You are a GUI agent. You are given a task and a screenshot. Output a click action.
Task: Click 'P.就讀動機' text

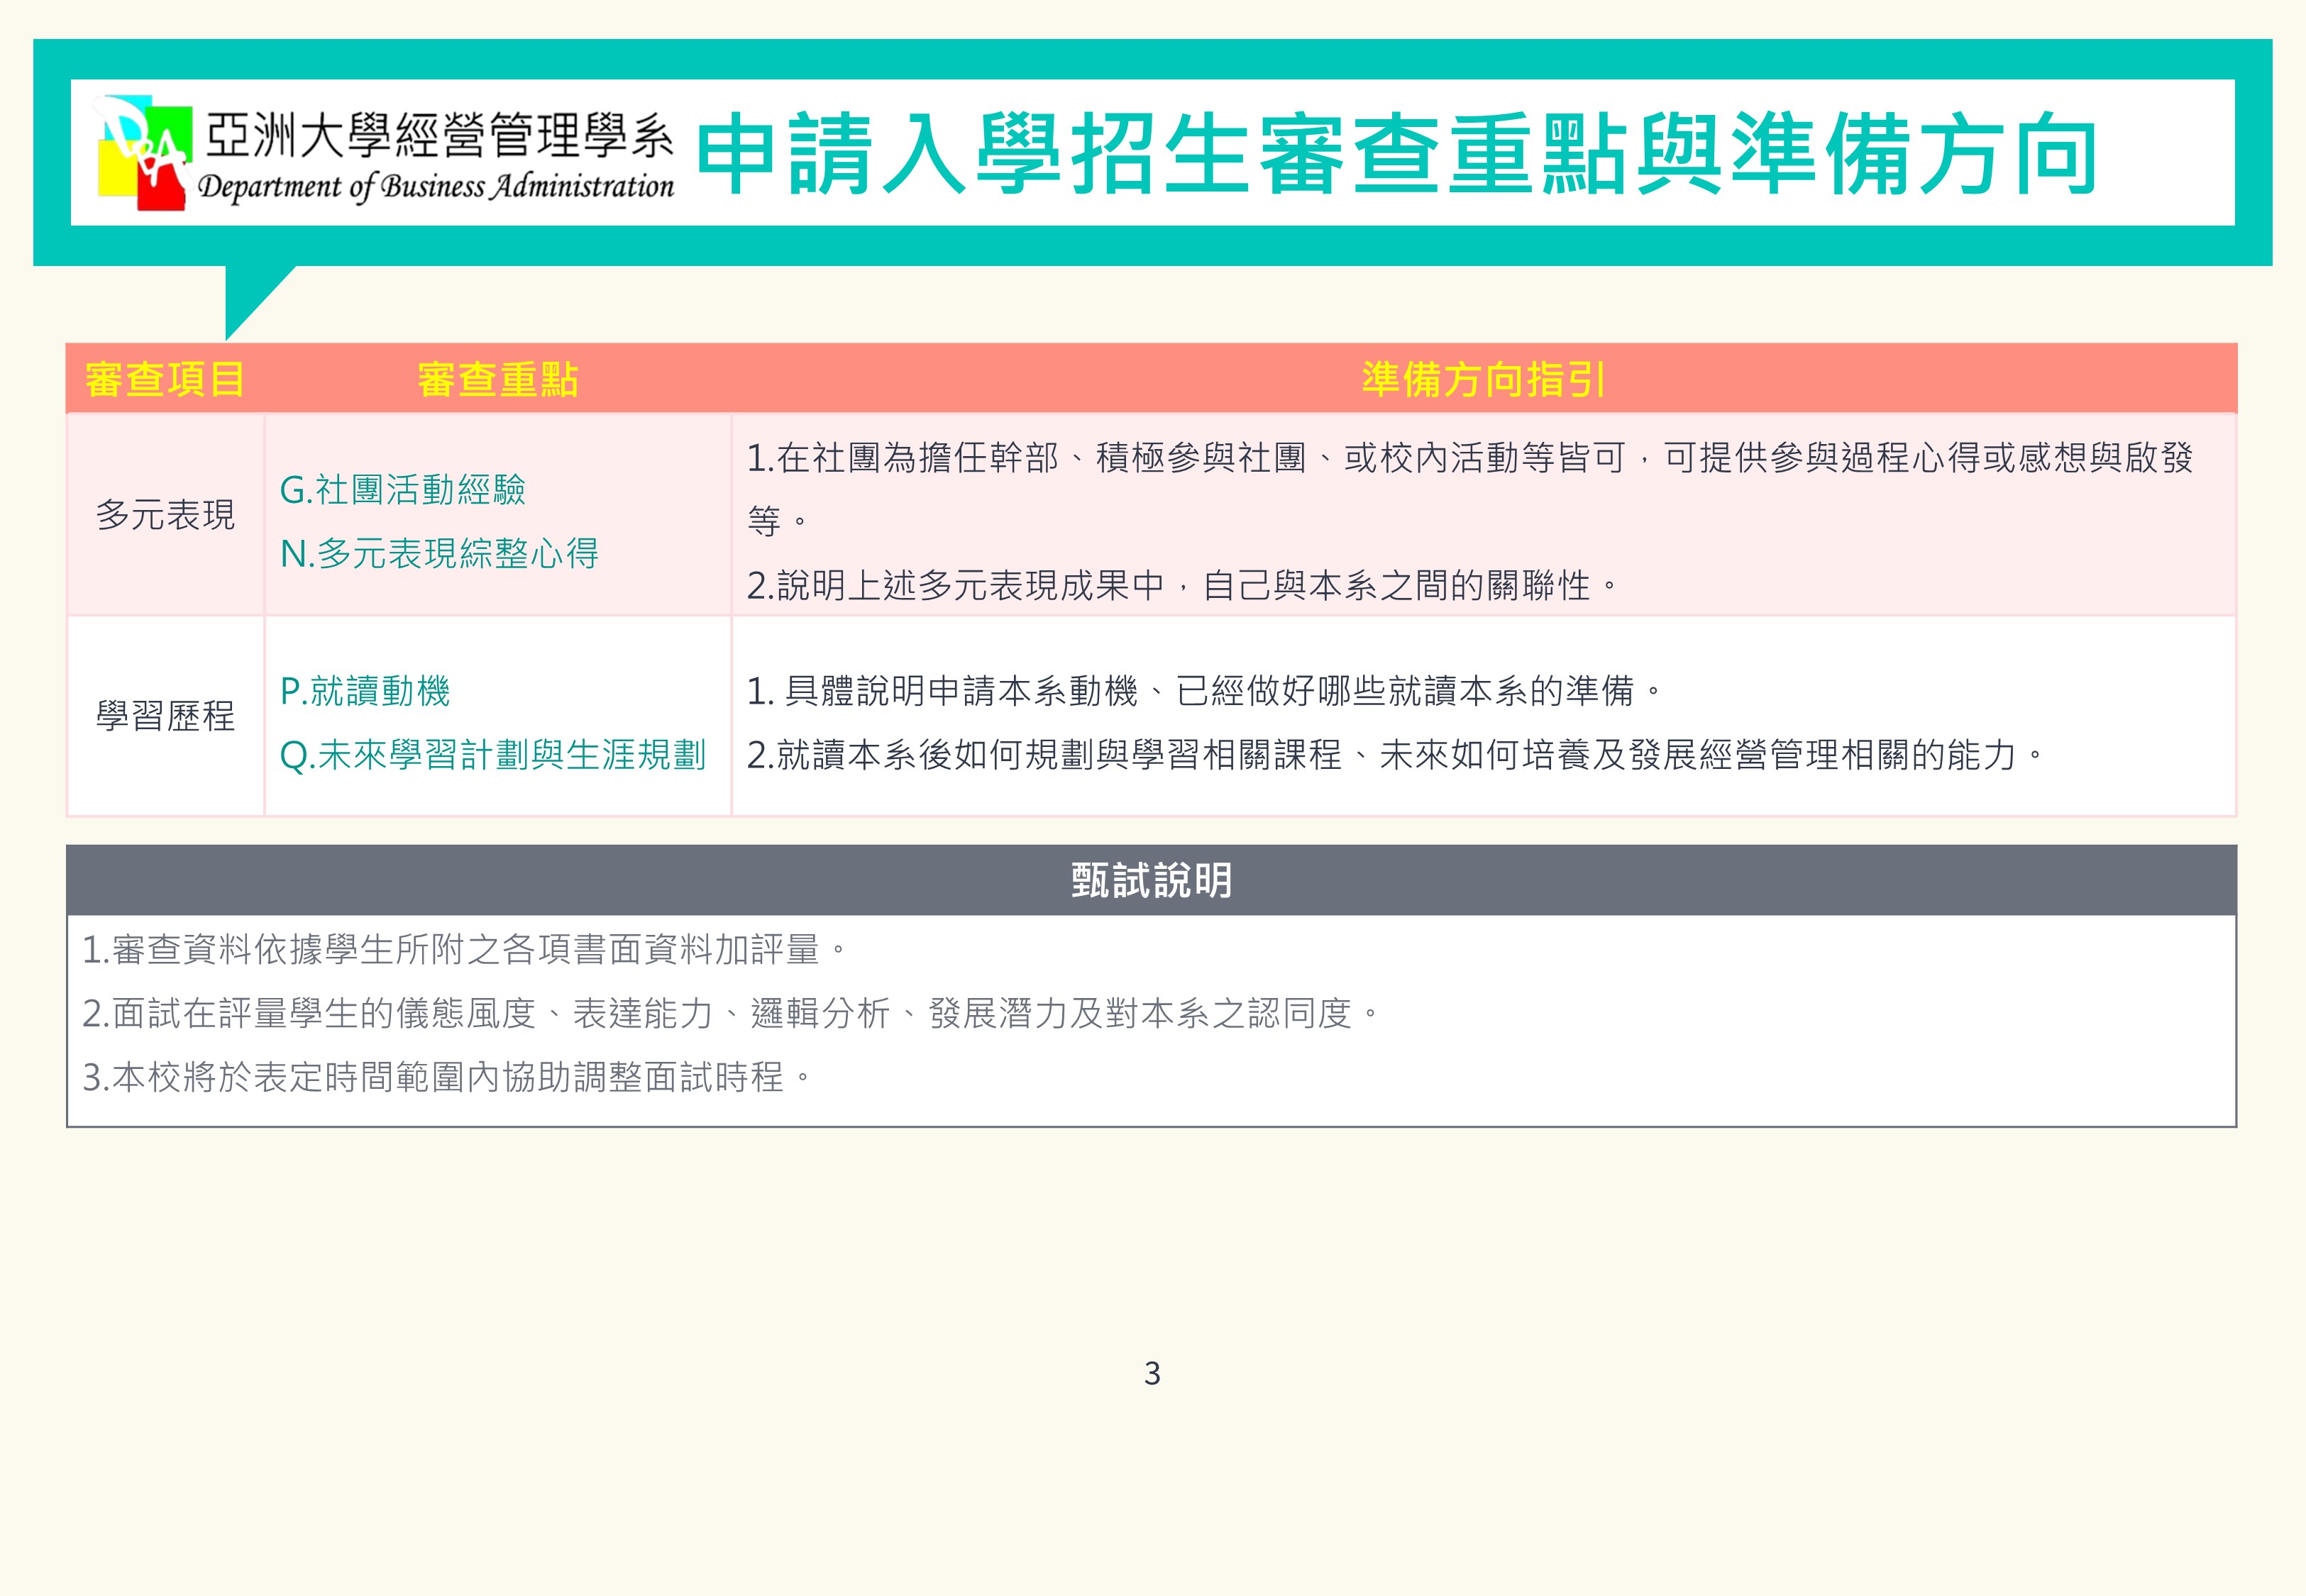pyautogui.click(x=365, y=691)
